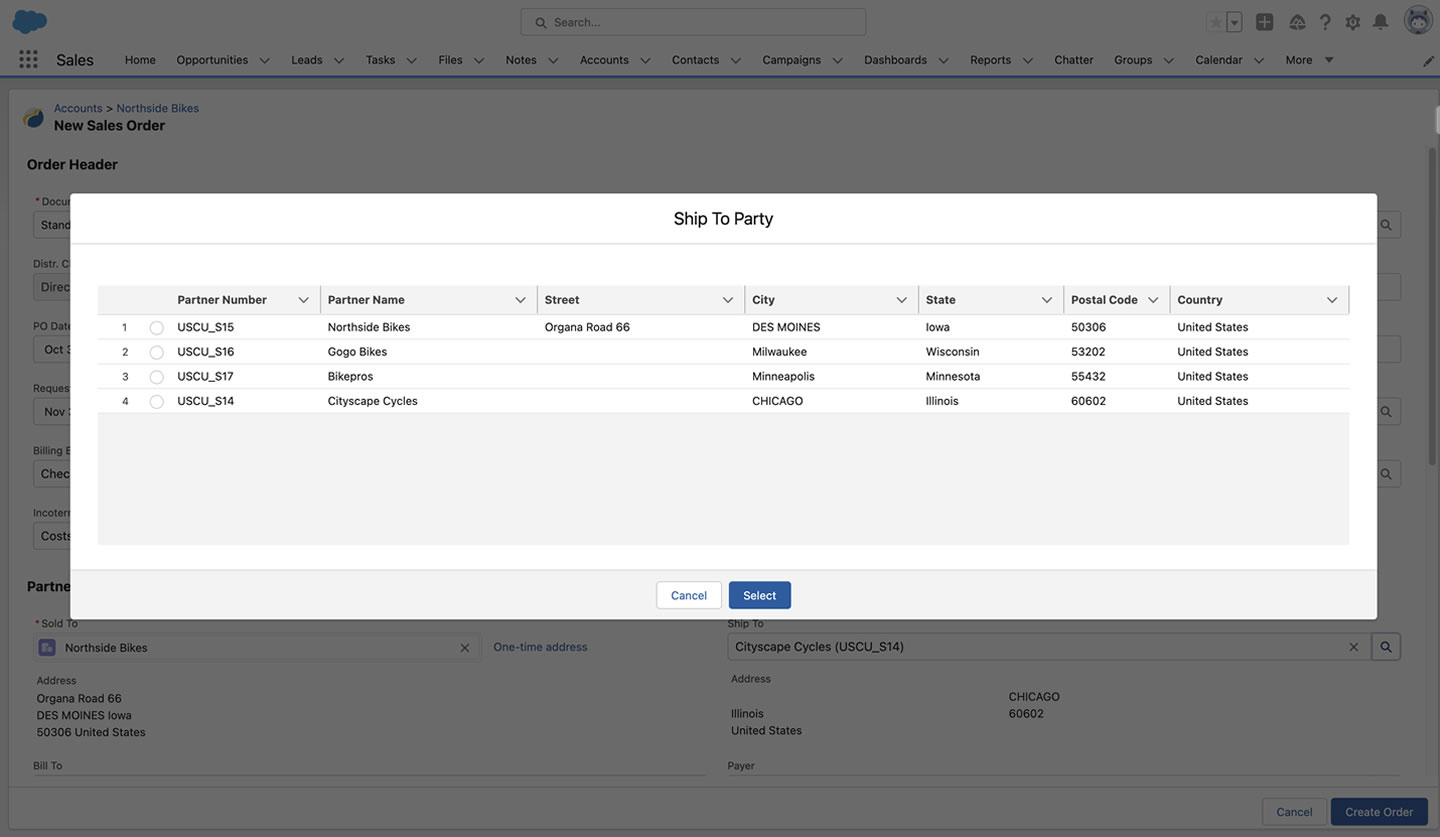
Task: Click the Ship To input field
Action: [1048, 647]
